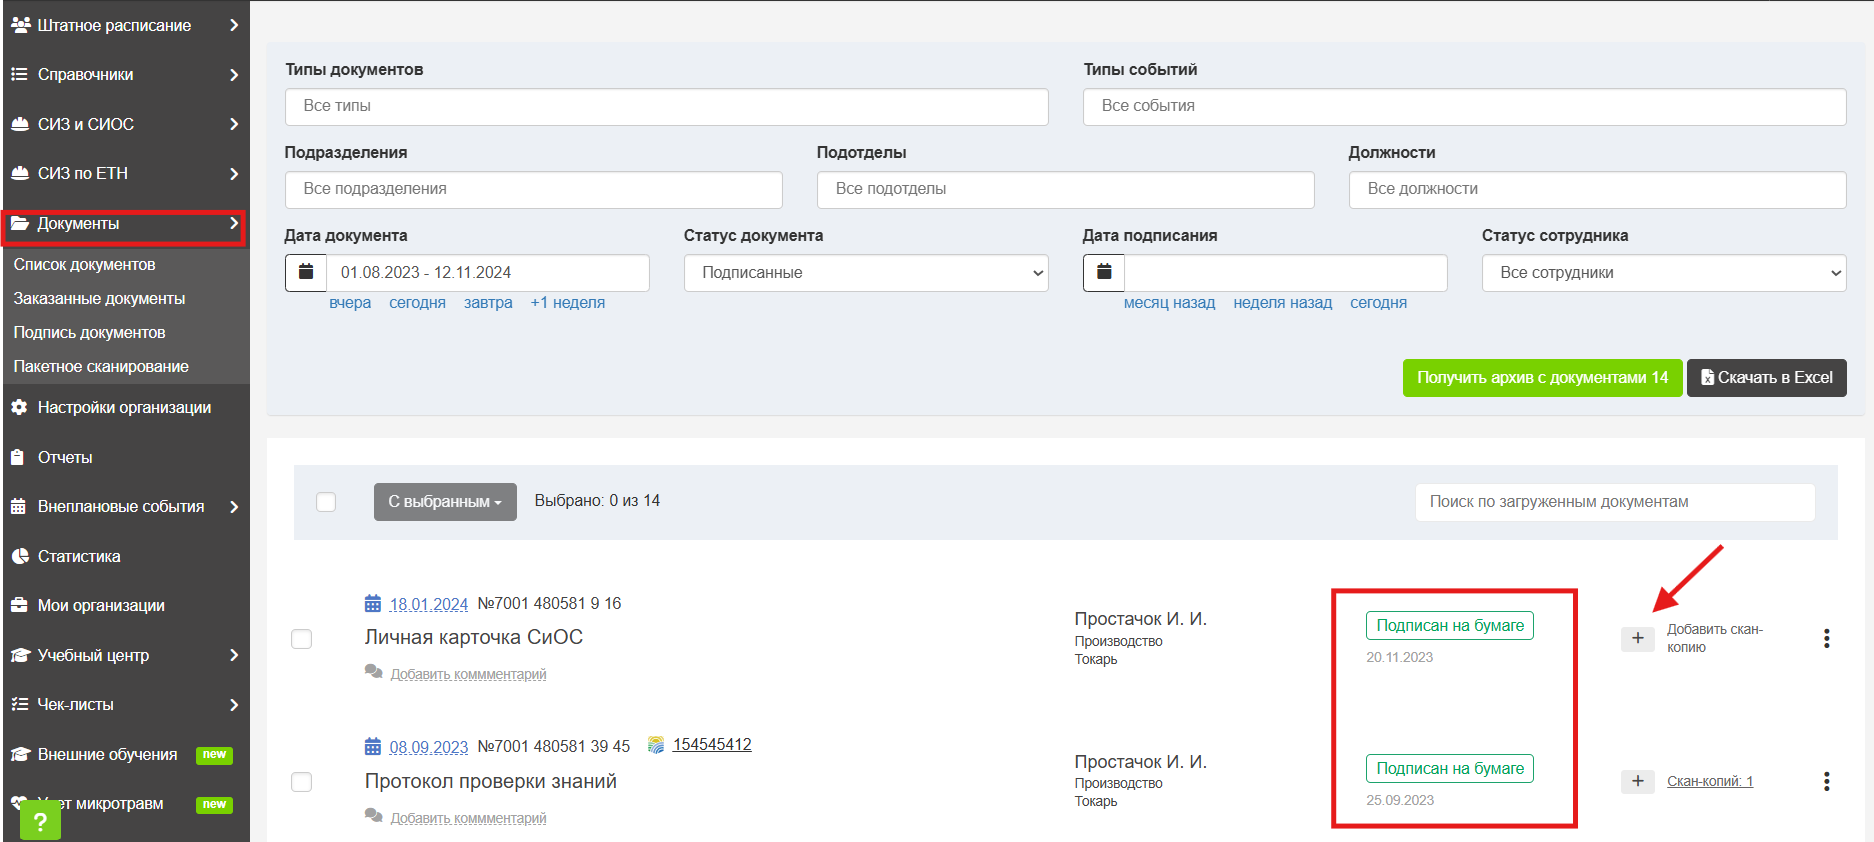
Task: Click the green question mark help icon
Action: (40, 821)
